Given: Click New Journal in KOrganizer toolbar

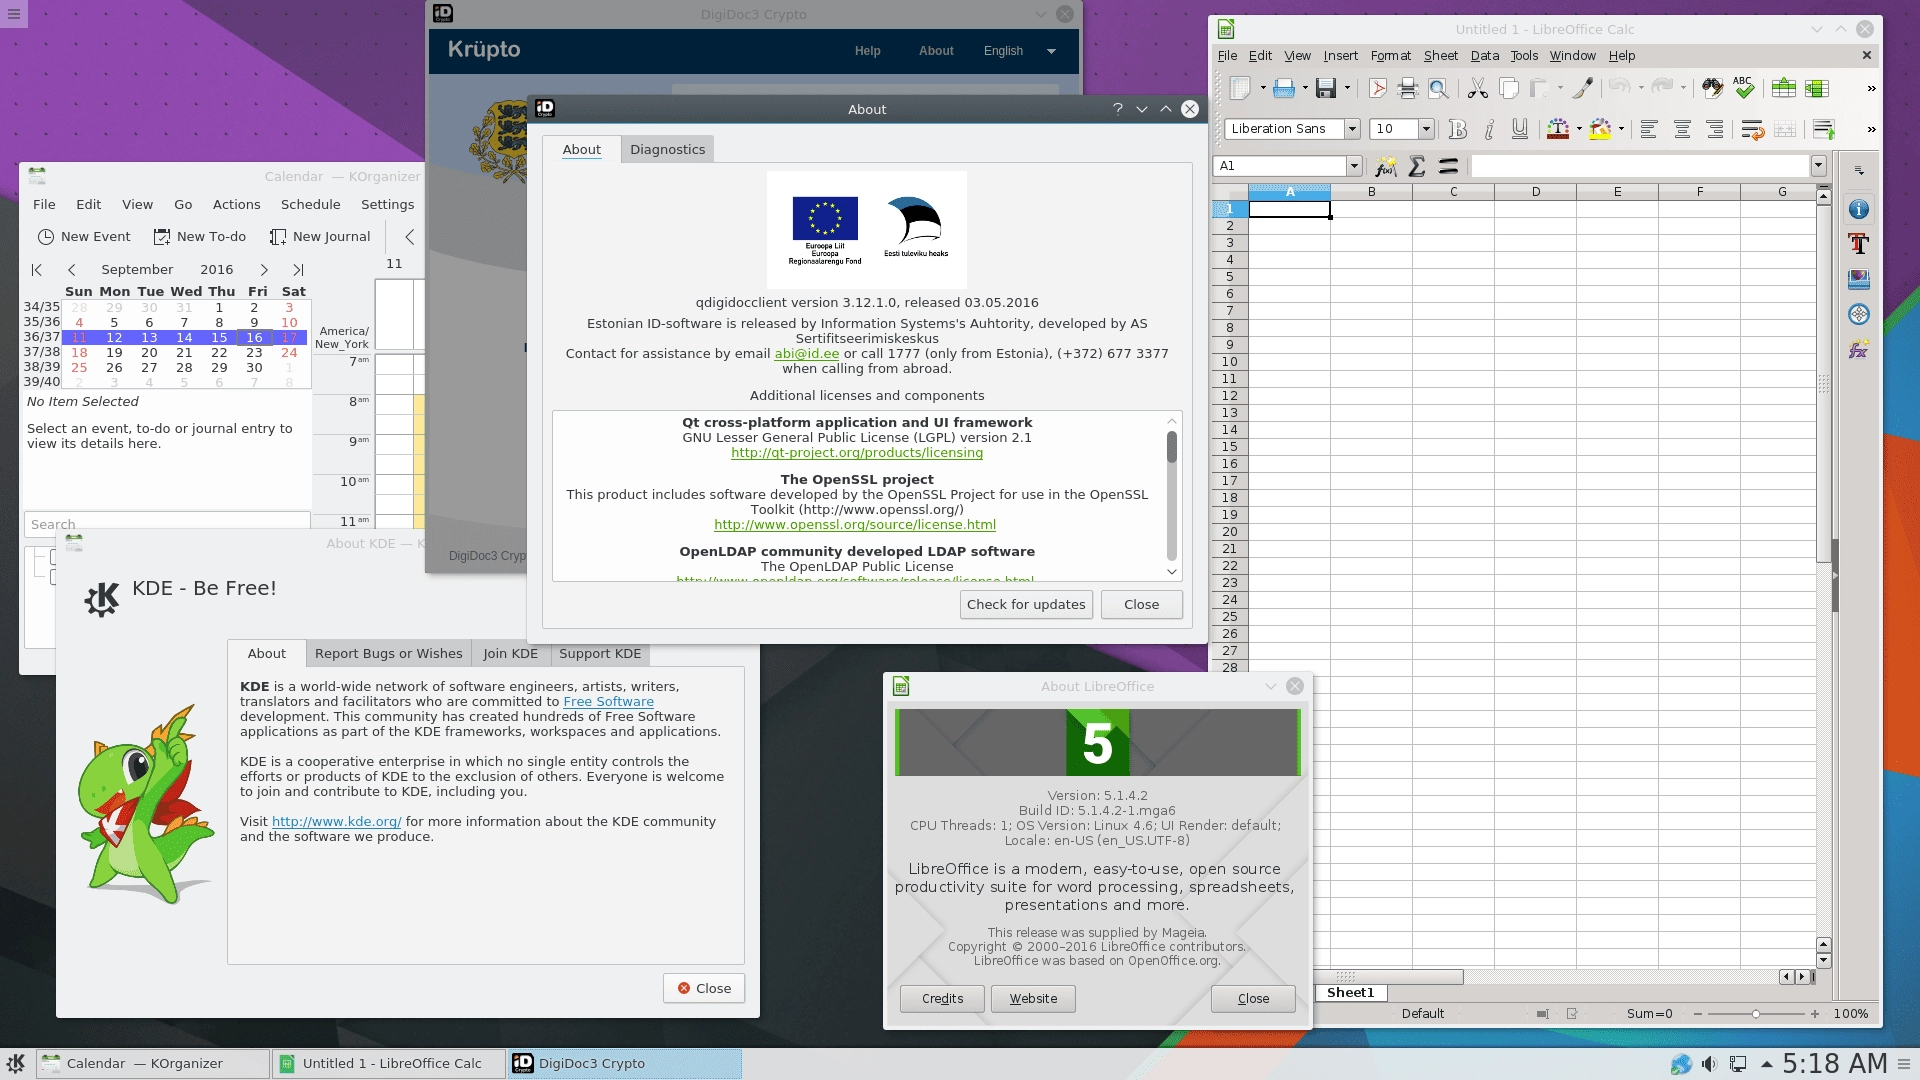Looking at the screenshot, I should click(x=320, y=237).
